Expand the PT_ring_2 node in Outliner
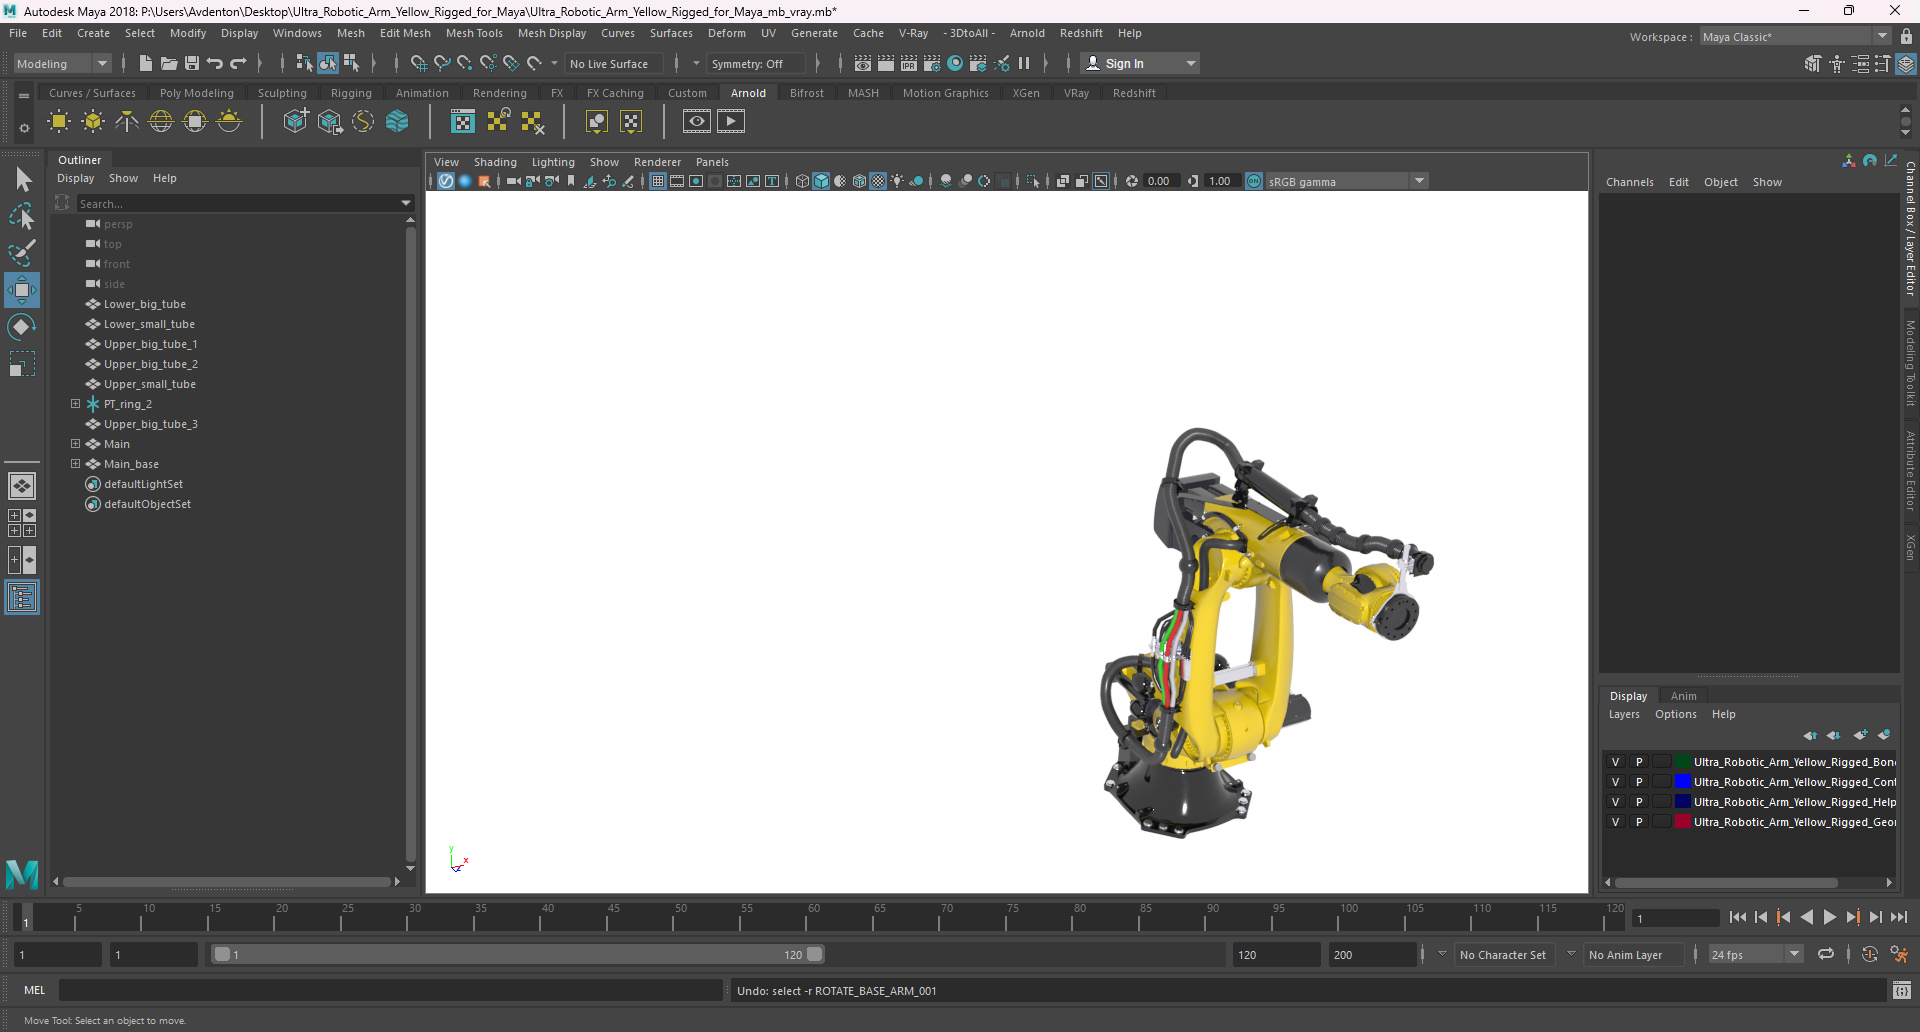This screenshot has width=1920, height=1032. (75, 404)
